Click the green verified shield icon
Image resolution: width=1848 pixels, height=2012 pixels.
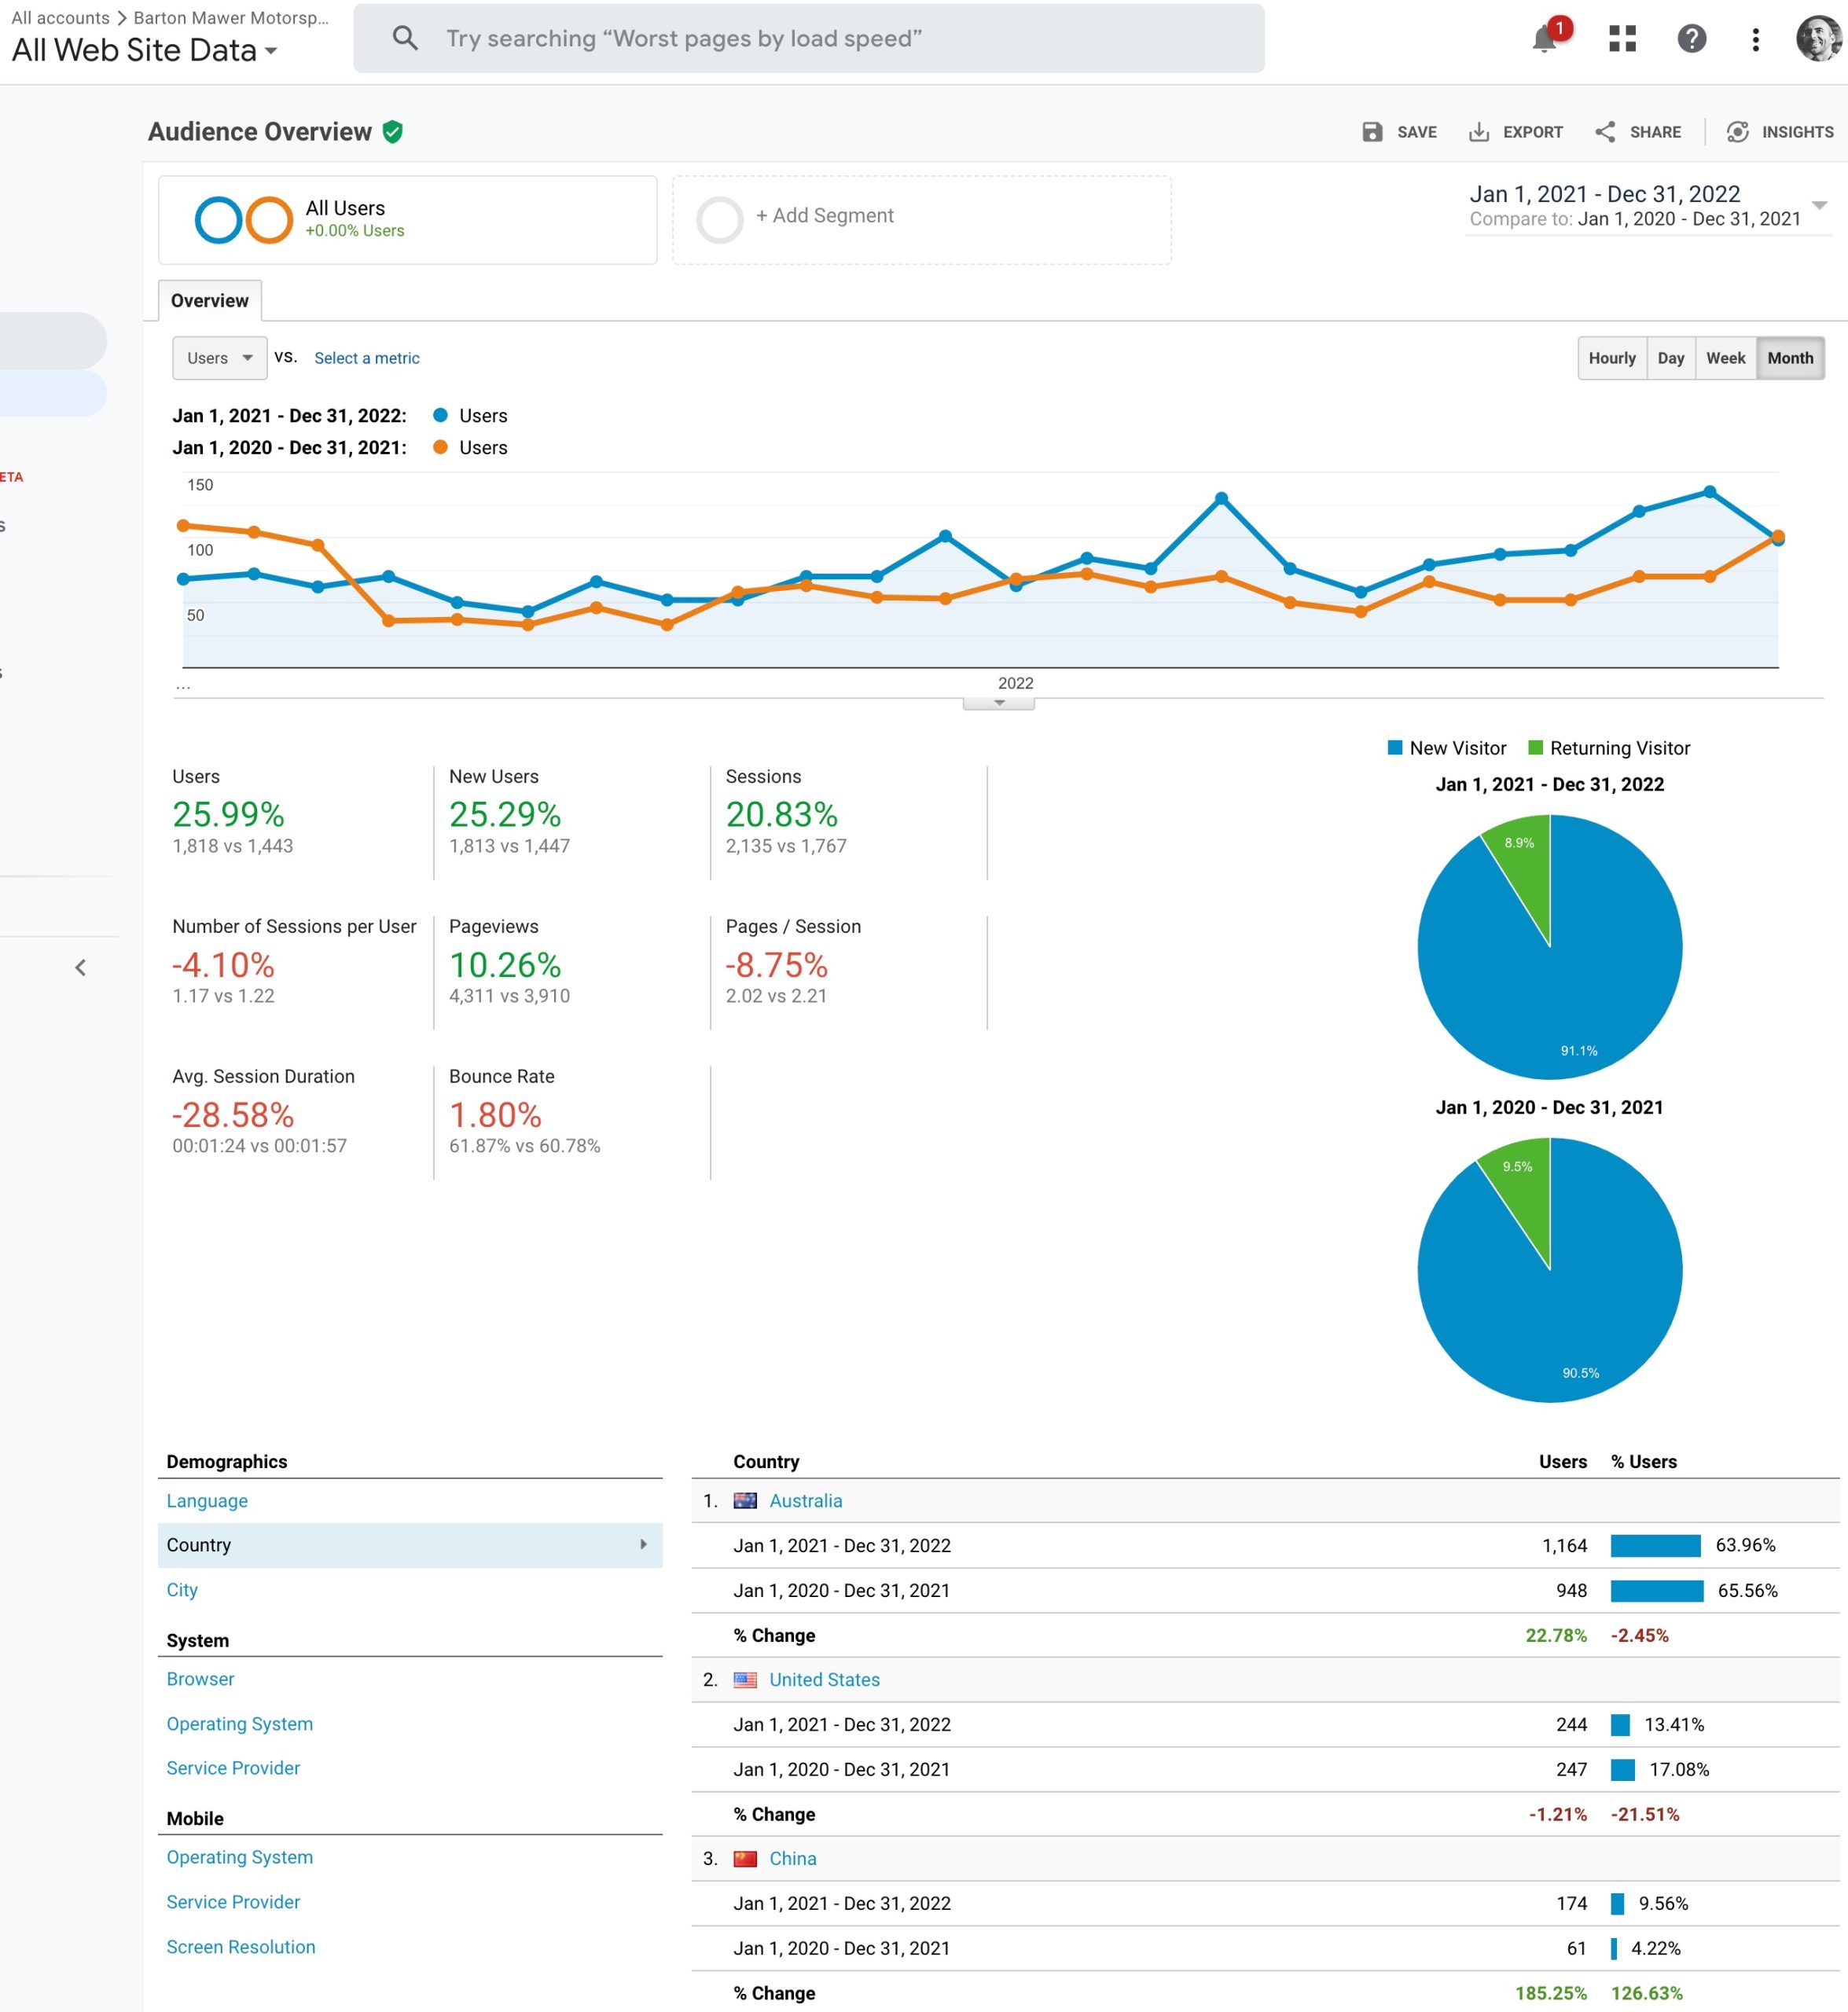(393, 132)
